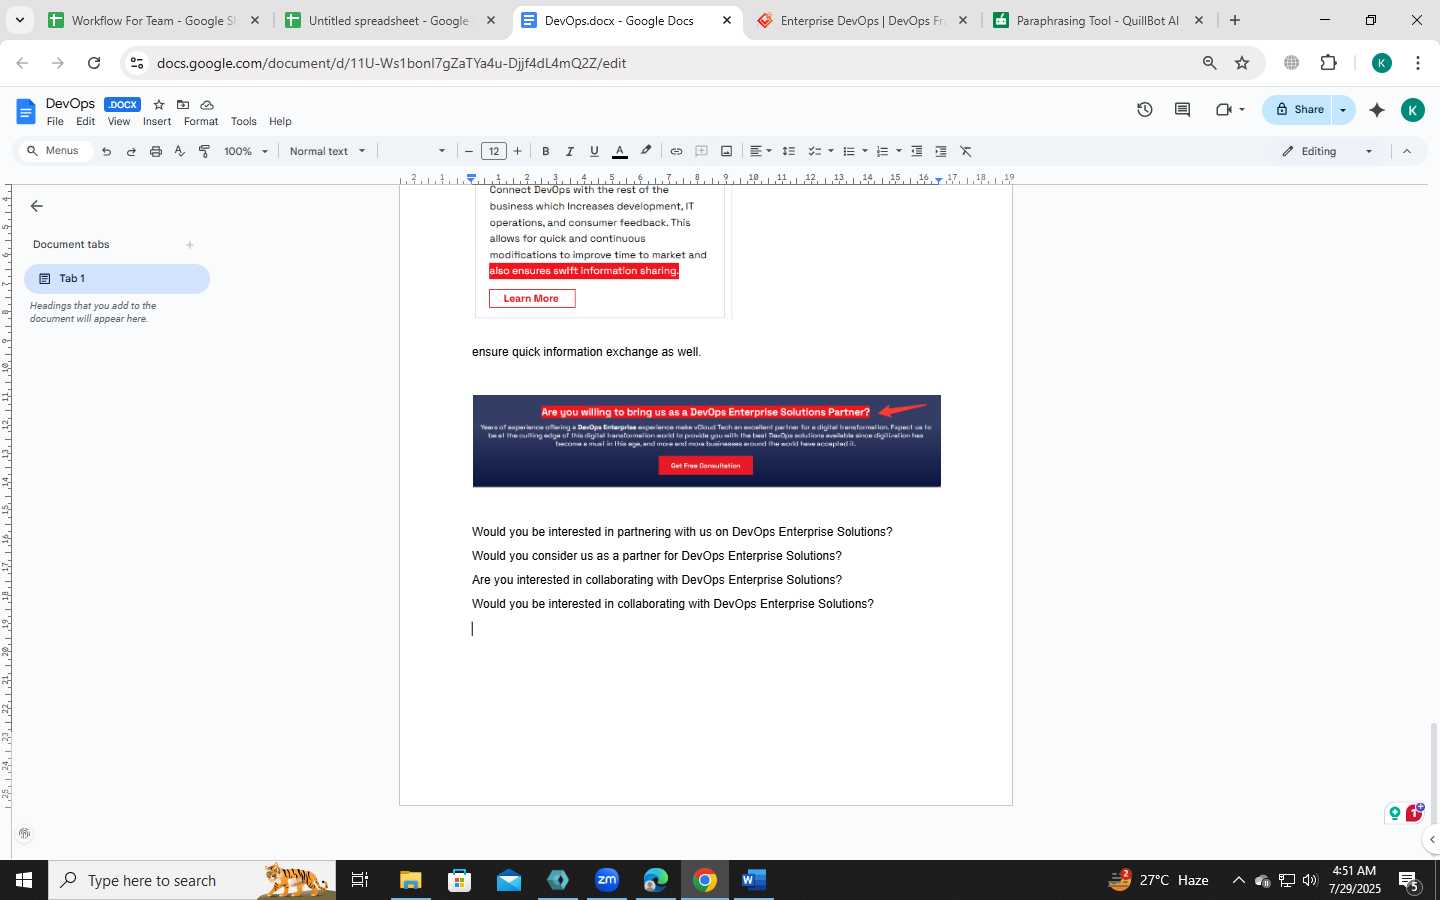The image size is (1440, 900).
Task: Toggle italic formatting
Action: (570, 151)
